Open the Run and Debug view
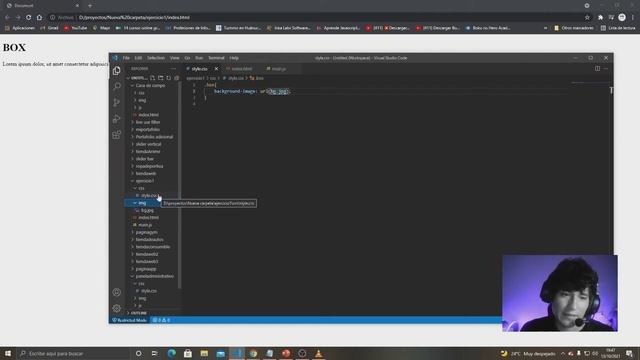The image size is (640, 360). tap(117, 118)
